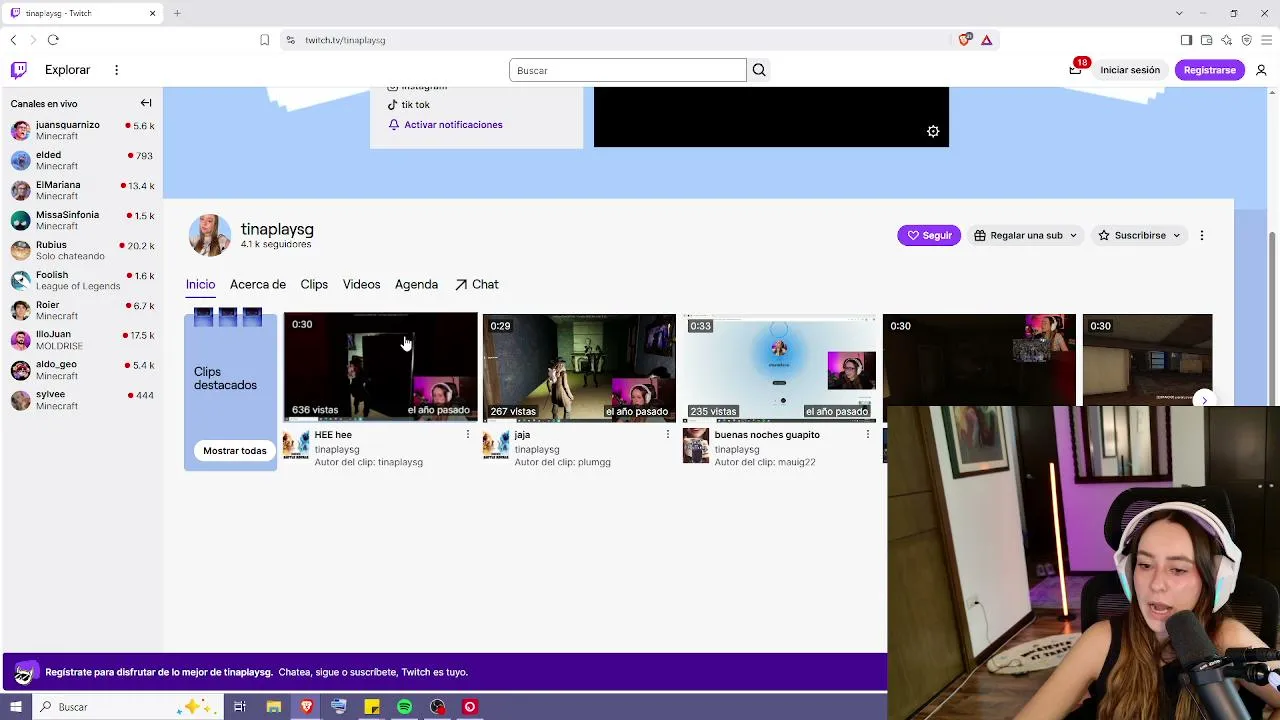Click Activar notificaciones link
Screen dimensions: 1280x720
pyautogui.click(x=445, y=125)
